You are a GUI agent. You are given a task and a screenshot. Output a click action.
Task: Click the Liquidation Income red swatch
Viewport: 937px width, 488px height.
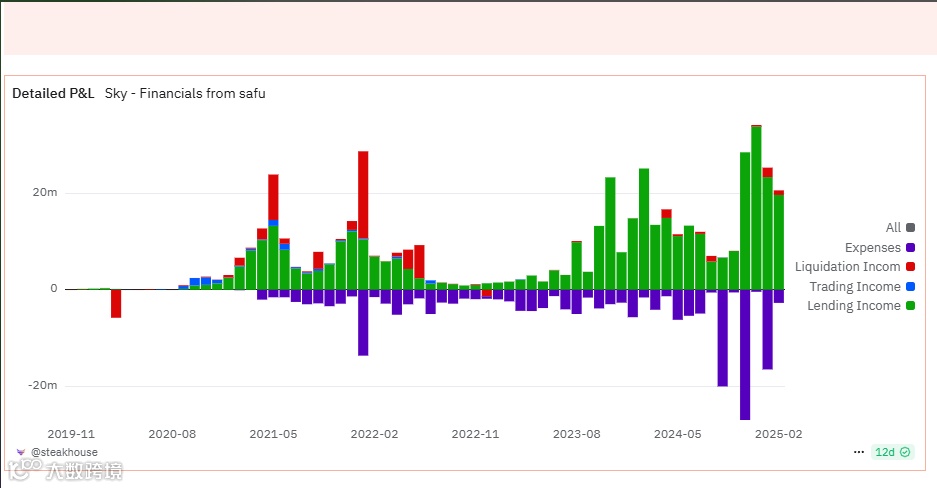coord(910,266)
